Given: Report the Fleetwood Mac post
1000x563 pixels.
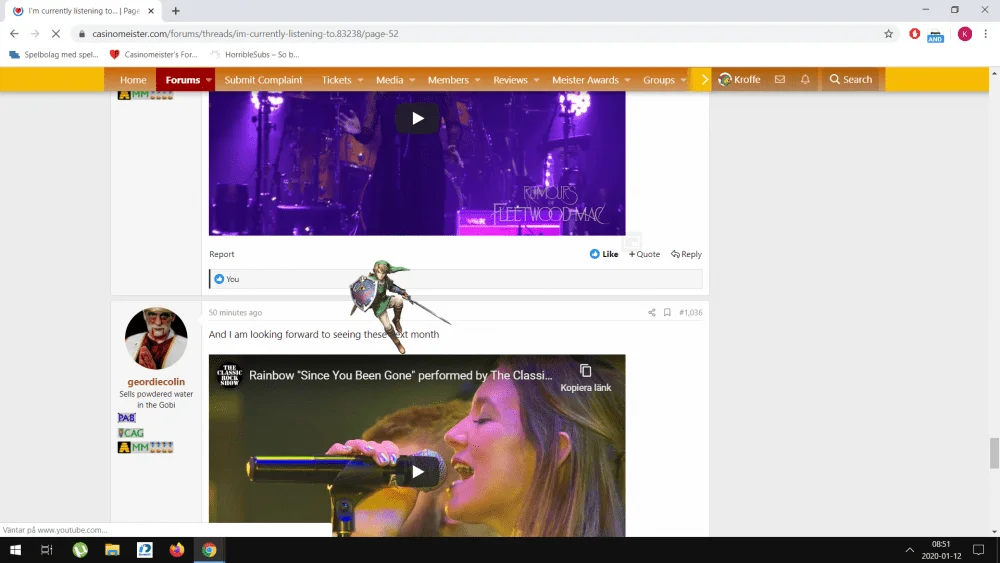Looking at the screenshot, I should tap(221, 254).
